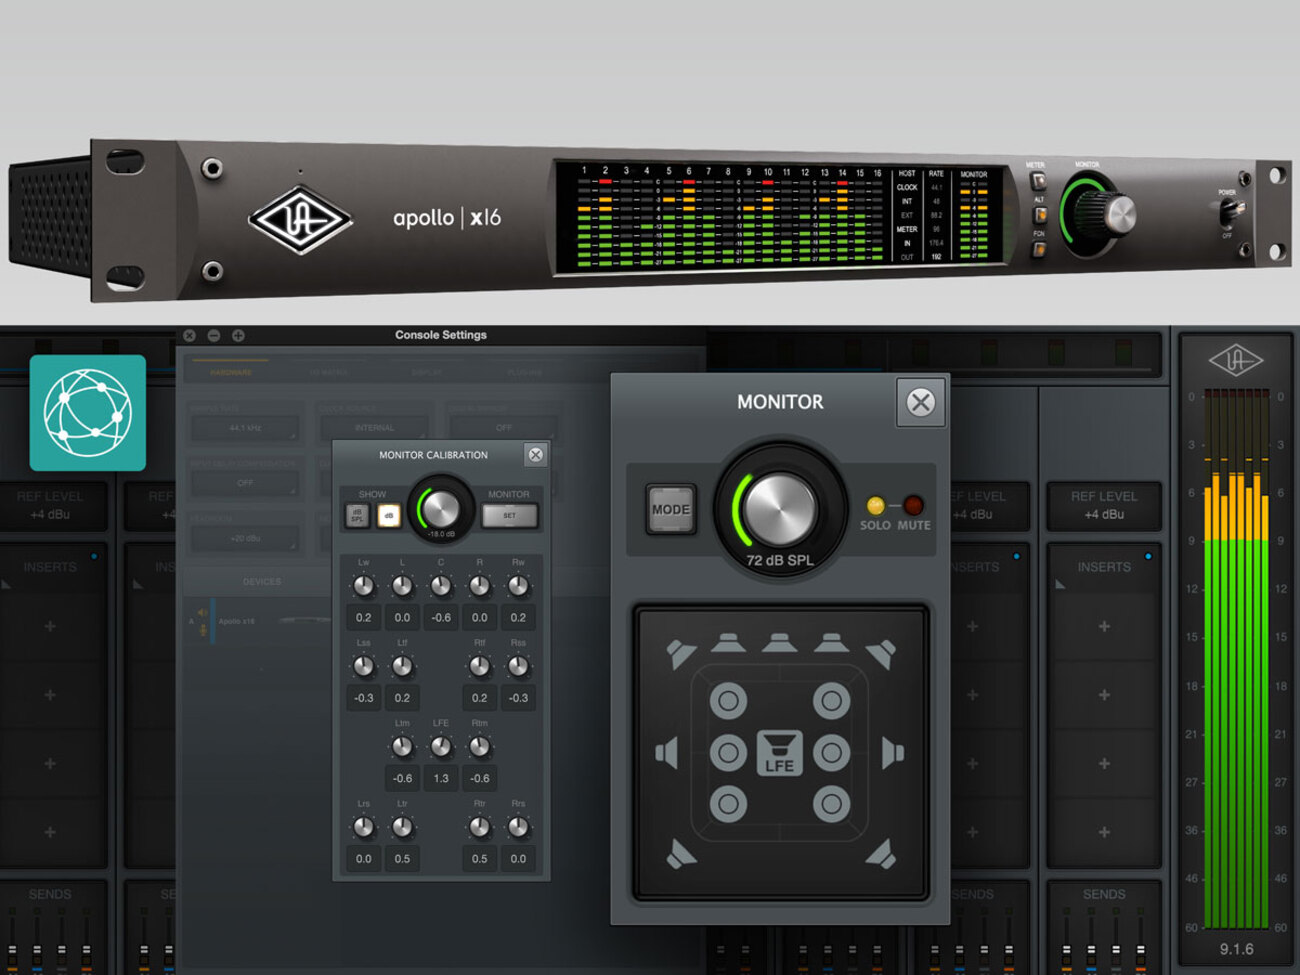Image resolution: width=1300 pixels, height=975 pixels.
Task: Switch to the I/O MATRIX tab
Action: click(x=328, y=373)
